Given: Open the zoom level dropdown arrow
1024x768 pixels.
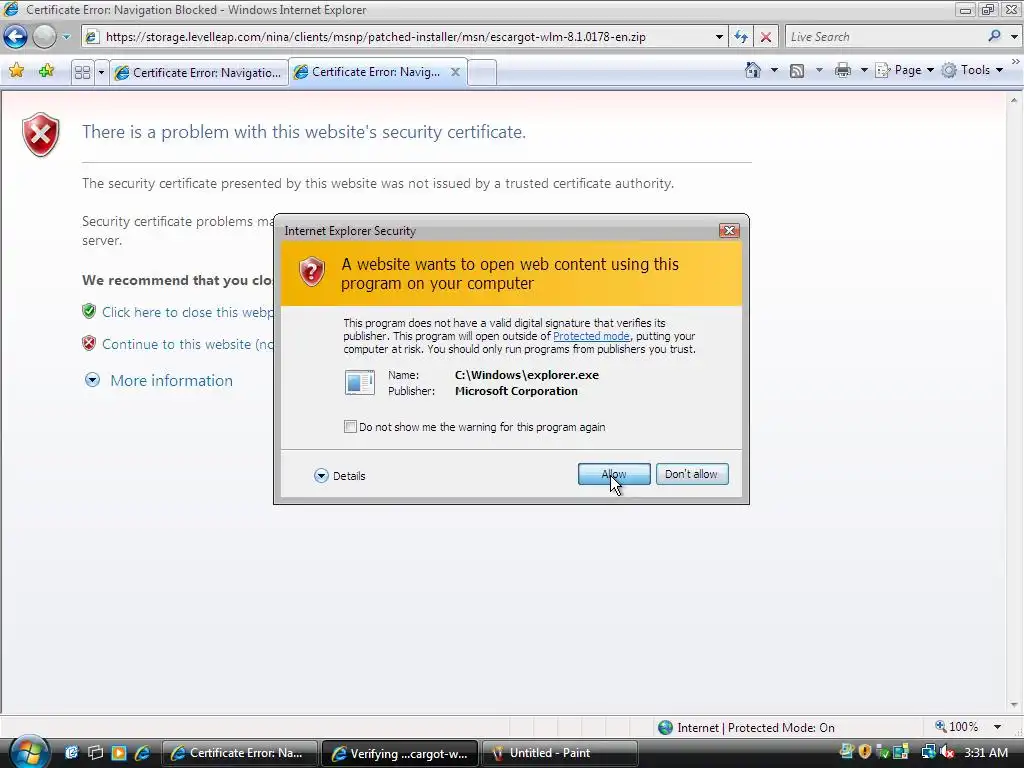Looking at the screenshot, I should click(997, 727).
